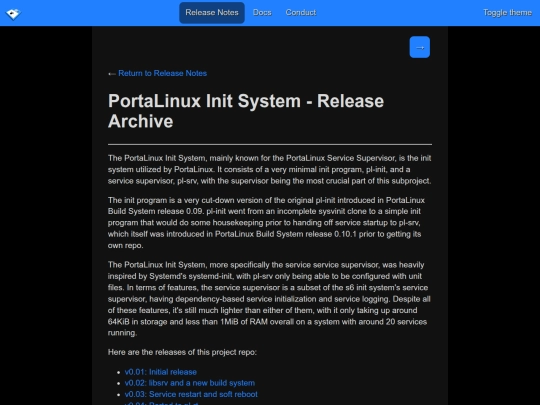The width and height of the screenshot is (540, 405).
Task: Click the PortaLinux logo icon
Action: (x=13, y=14)
